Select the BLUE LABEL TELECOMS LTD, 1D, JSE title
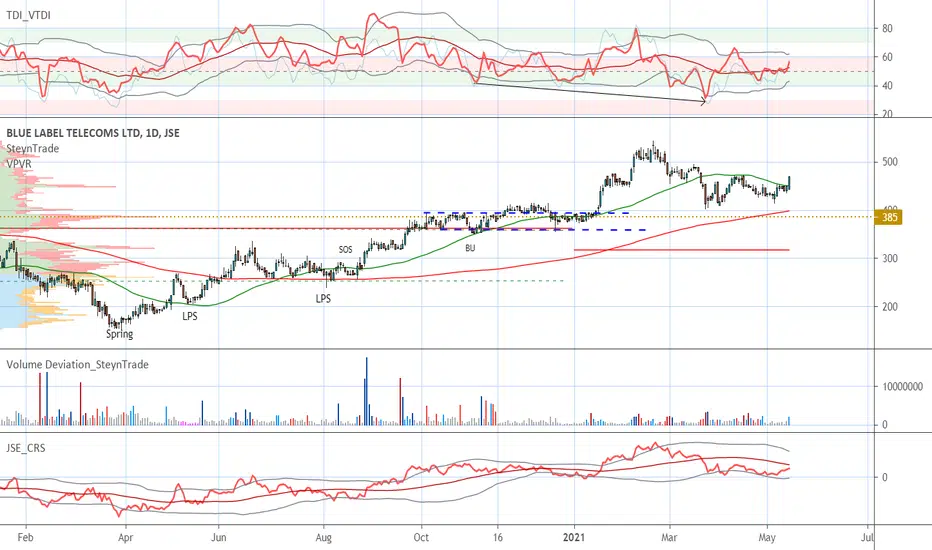932x550 pixels. tap(93, 133)
